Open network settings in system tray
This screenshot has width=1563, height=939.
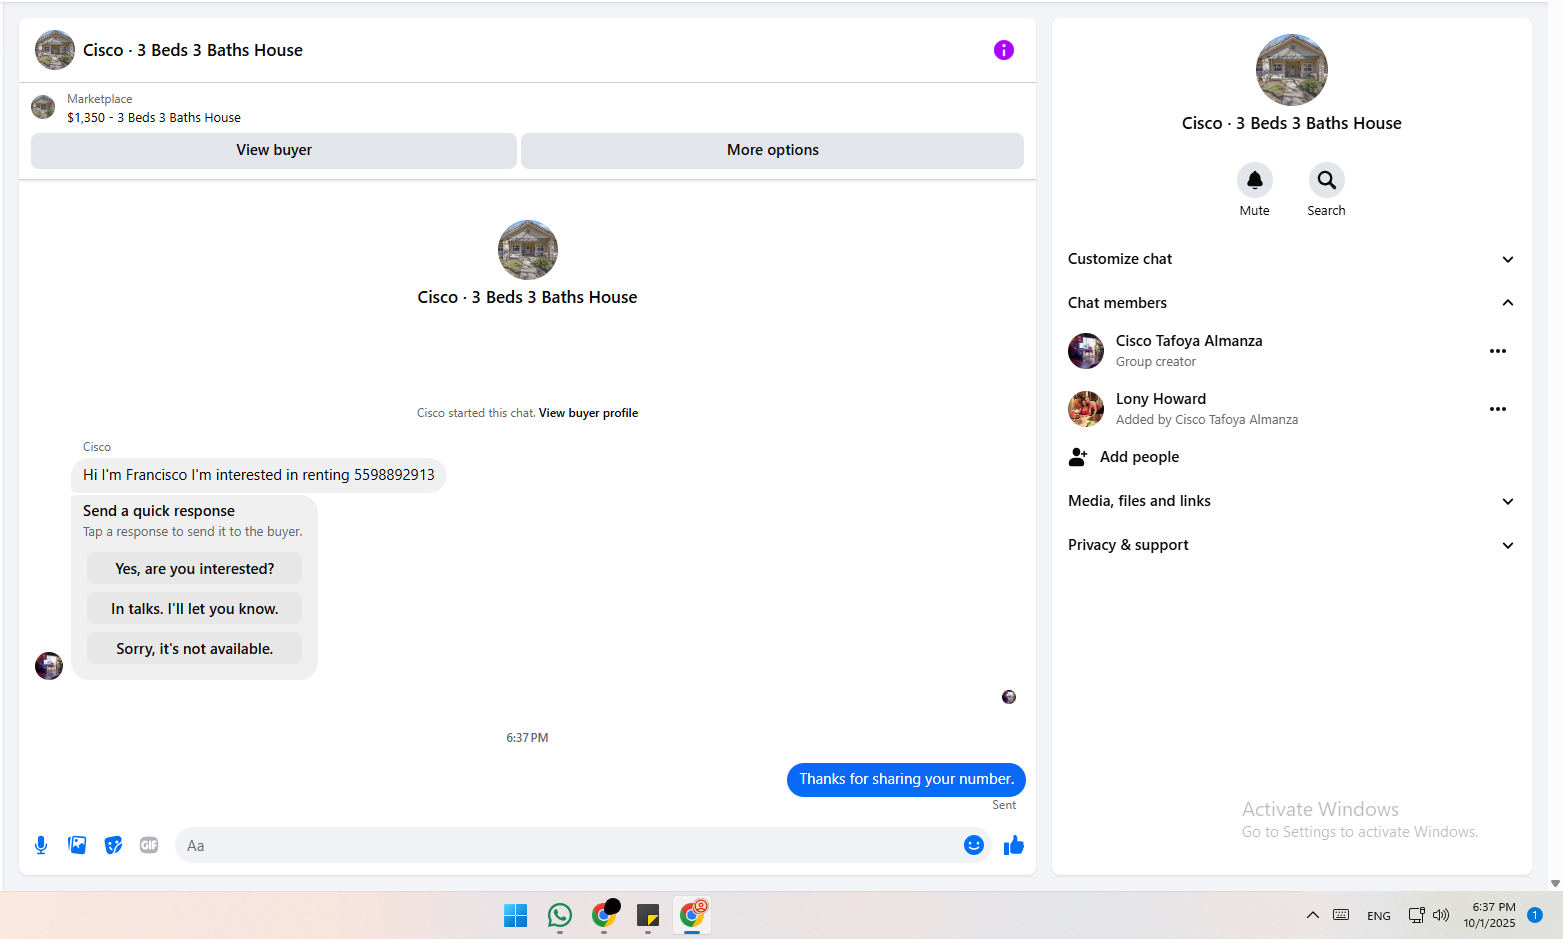(x=1416, y=915)
